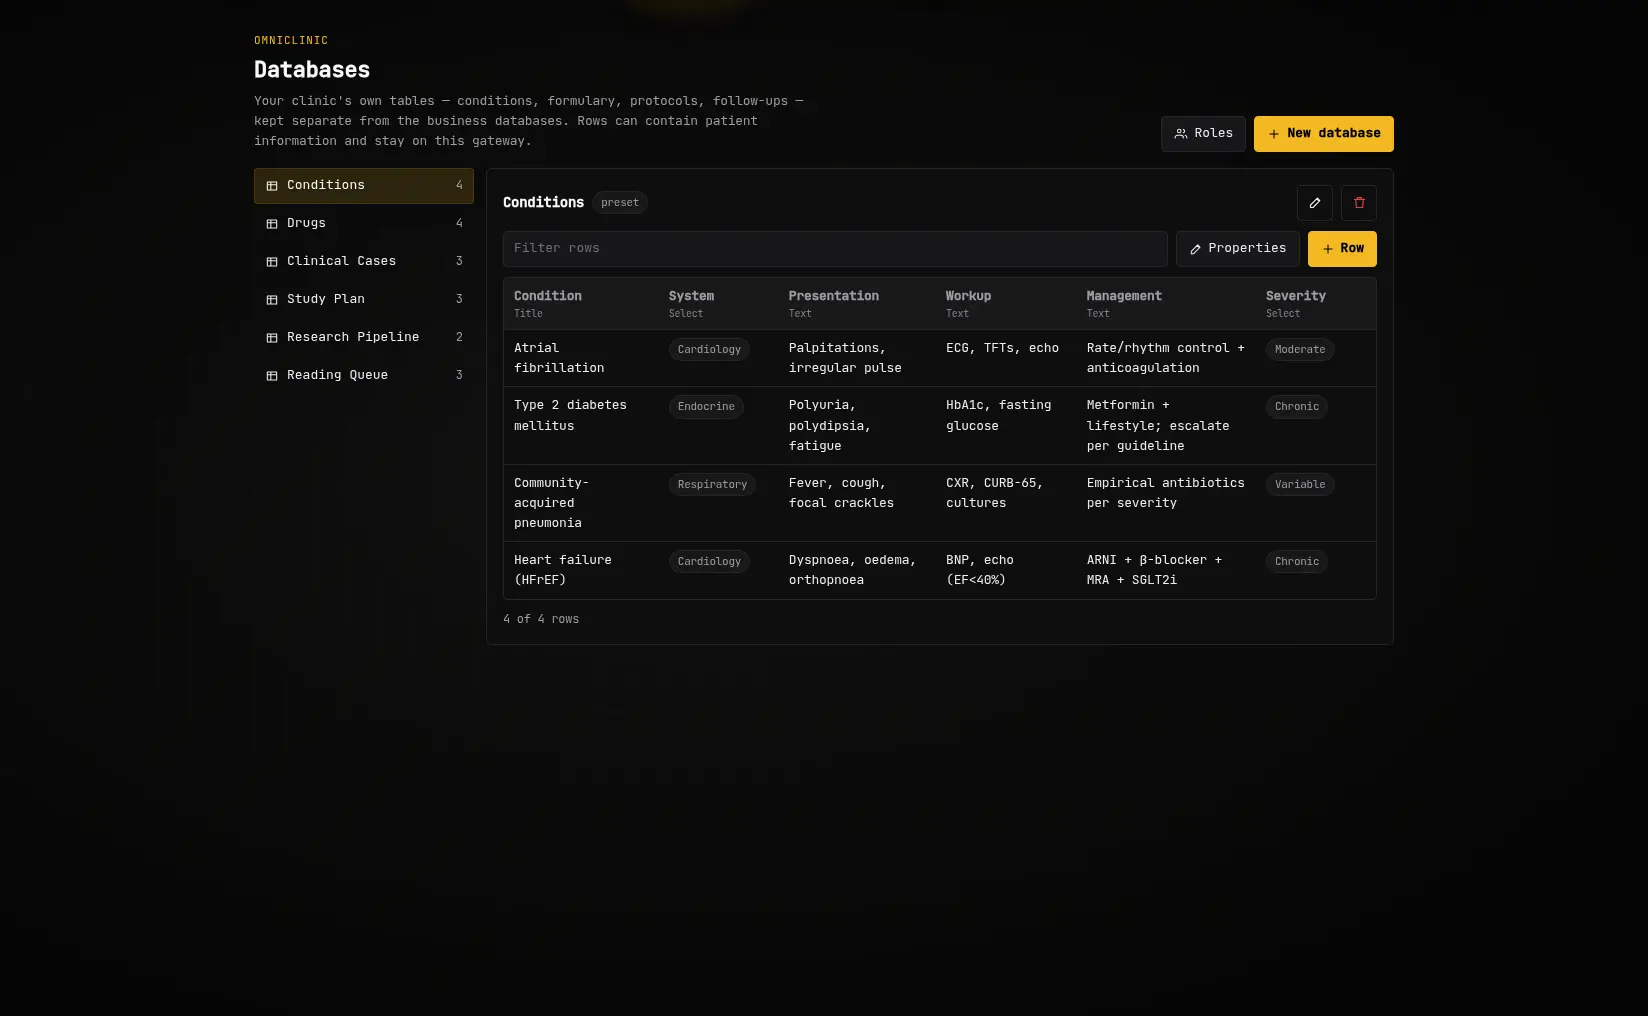Click the pencil edit icon for Conditions database
The height and width of the screenshot is (1016, 1648).
[x=1314, y=203]
